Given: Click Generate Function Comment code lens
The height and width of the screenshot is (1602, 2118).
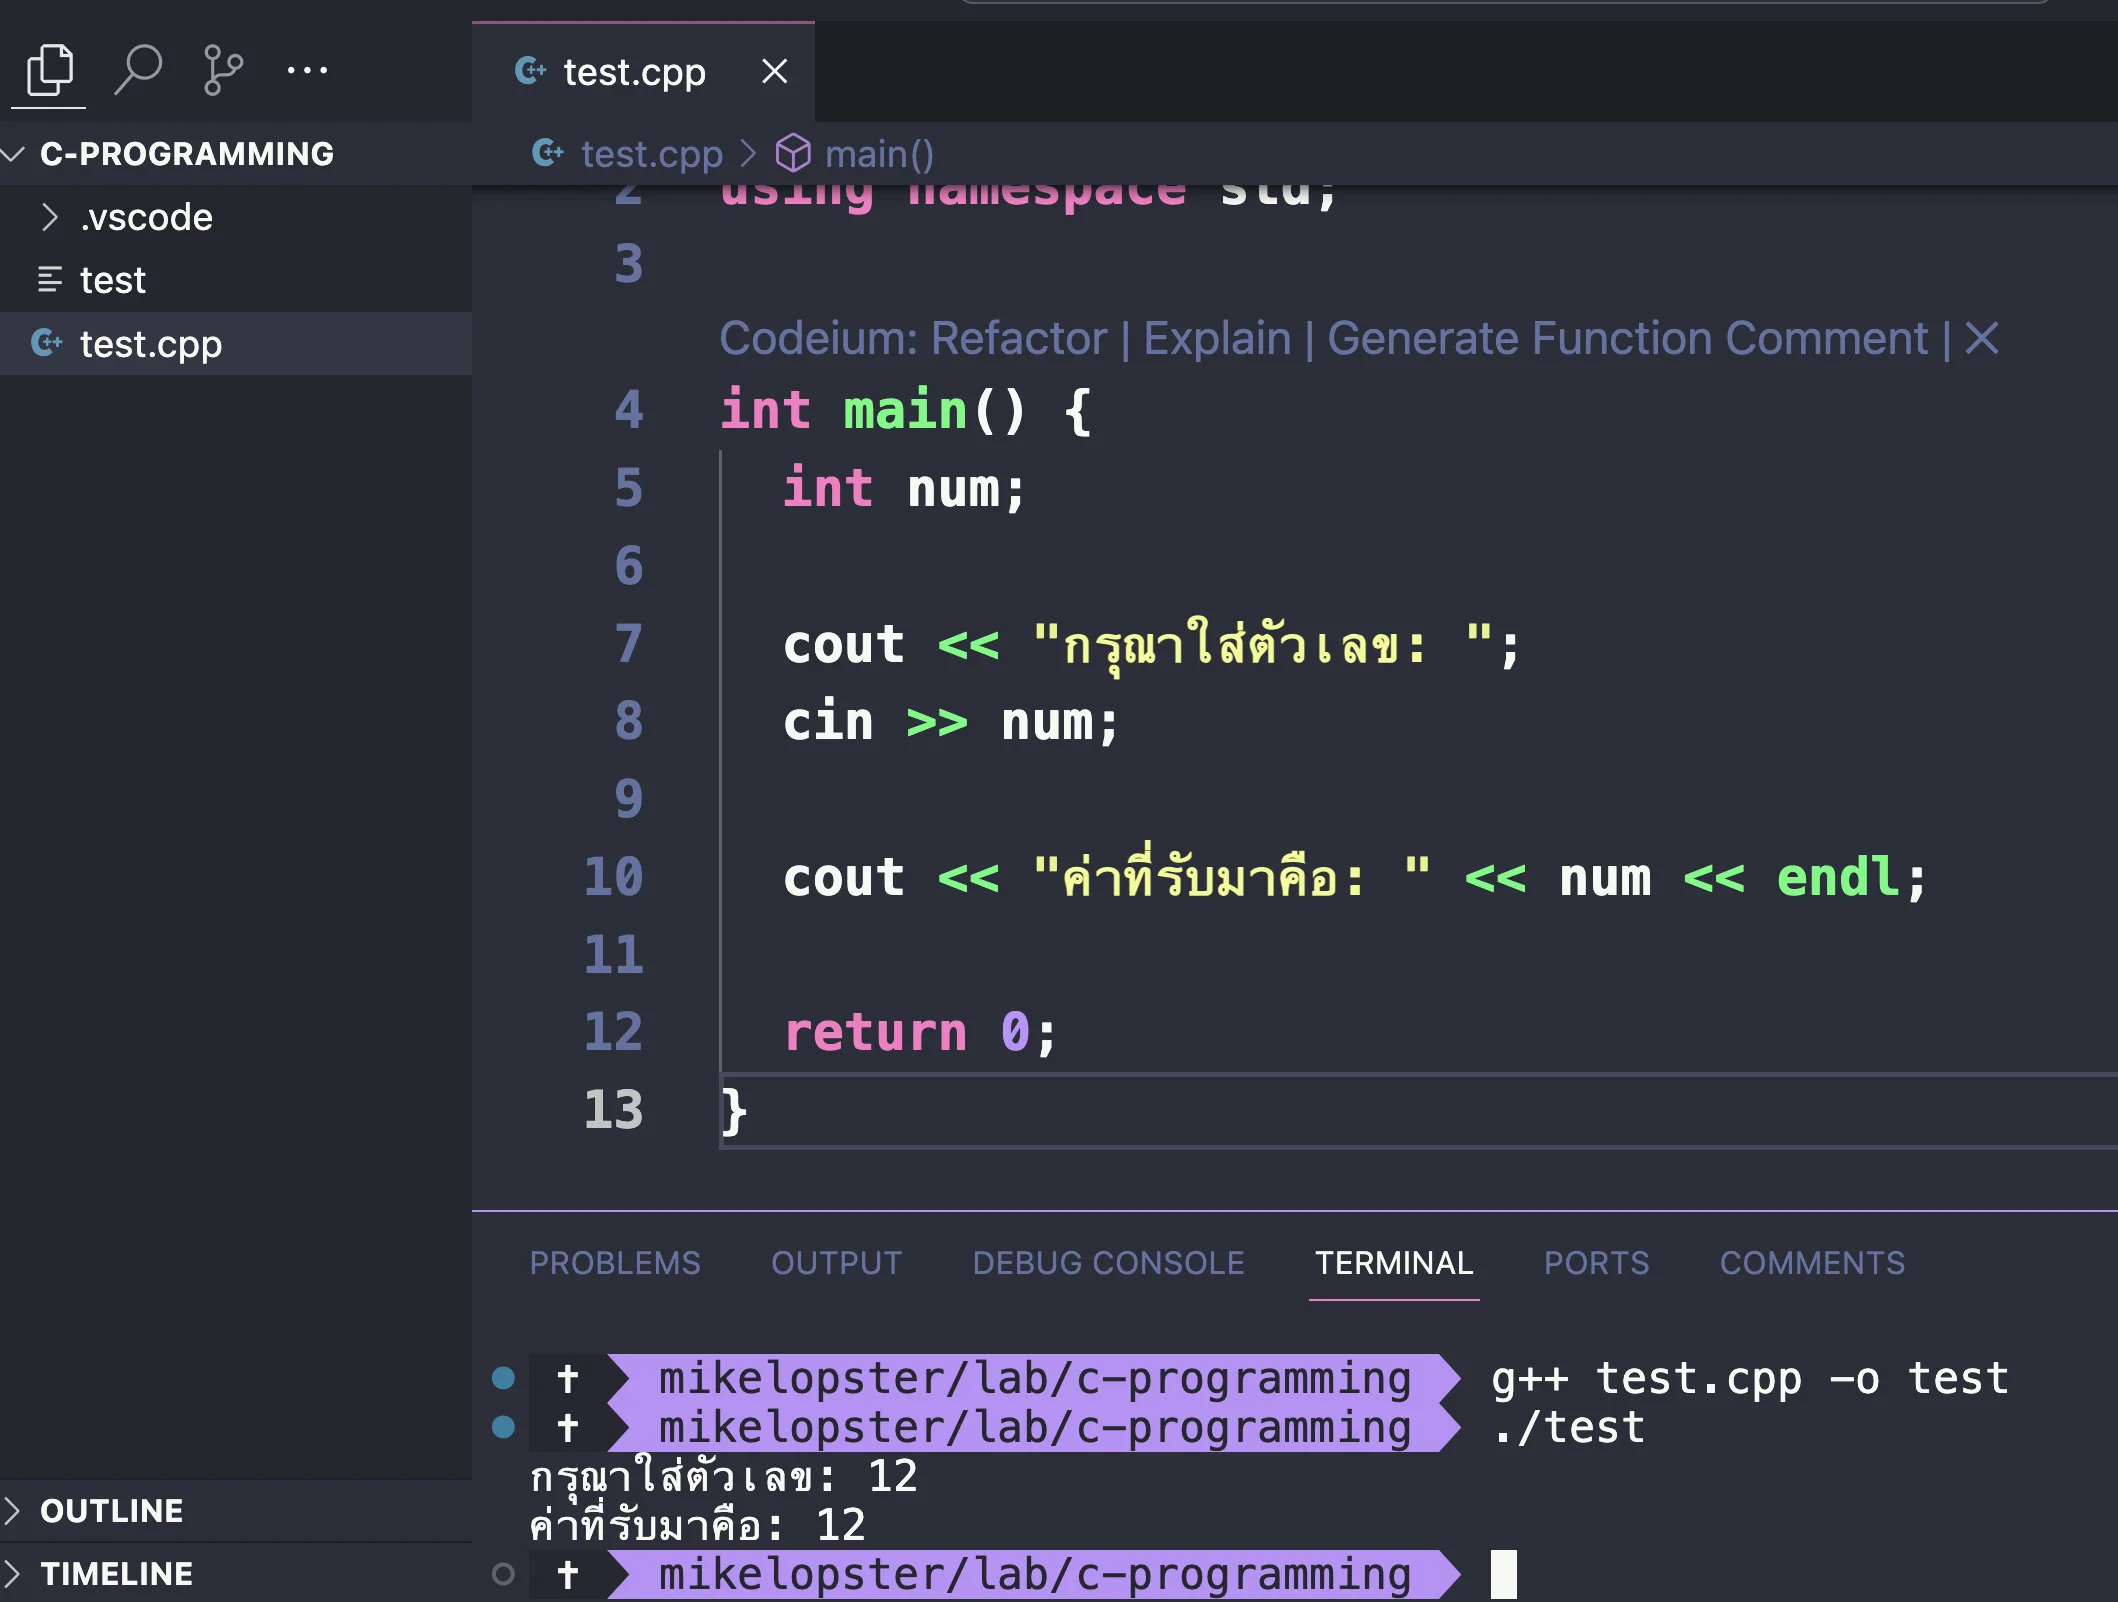Looking at the screenshot, I should pos(1627,339).
